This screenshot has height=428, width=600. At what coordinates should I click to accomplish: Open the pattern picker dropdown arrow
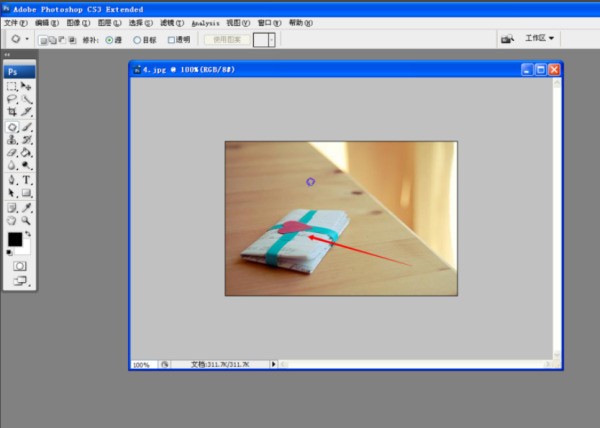click(272, 40)
